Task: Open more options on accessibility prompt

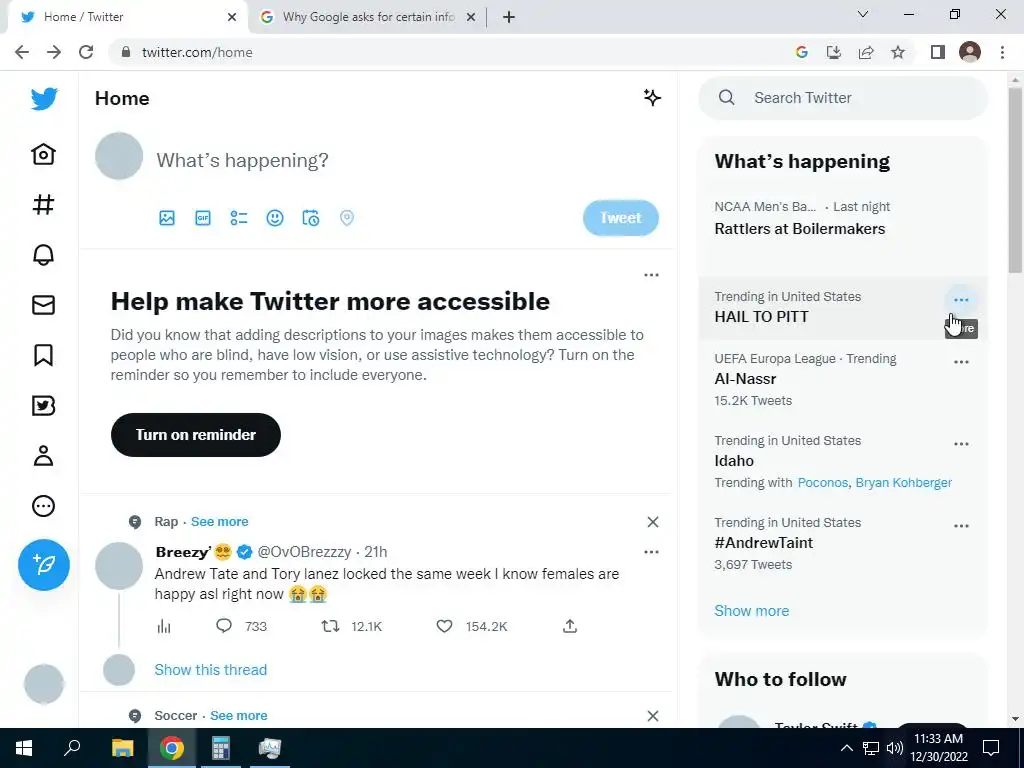Action: tap(651, 275)
